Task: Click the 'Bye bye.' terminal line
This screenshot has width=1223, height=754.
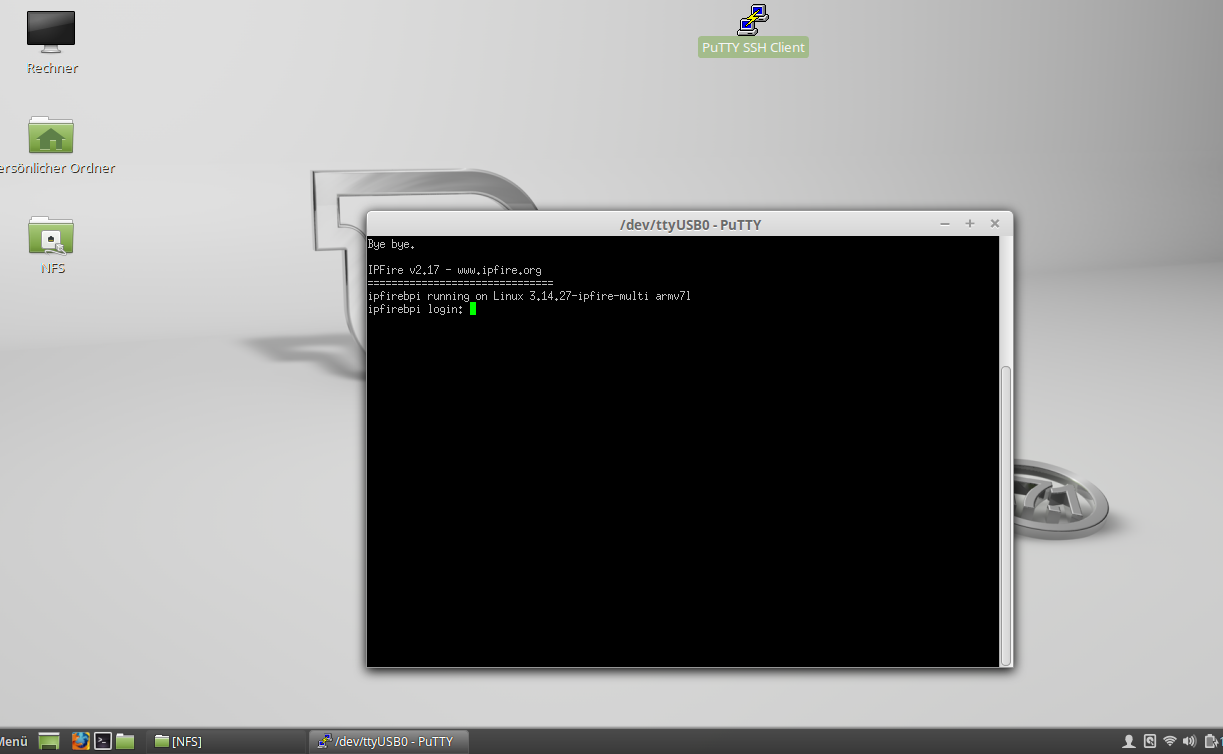Action: pyautogui.click(x=391, y=244)
